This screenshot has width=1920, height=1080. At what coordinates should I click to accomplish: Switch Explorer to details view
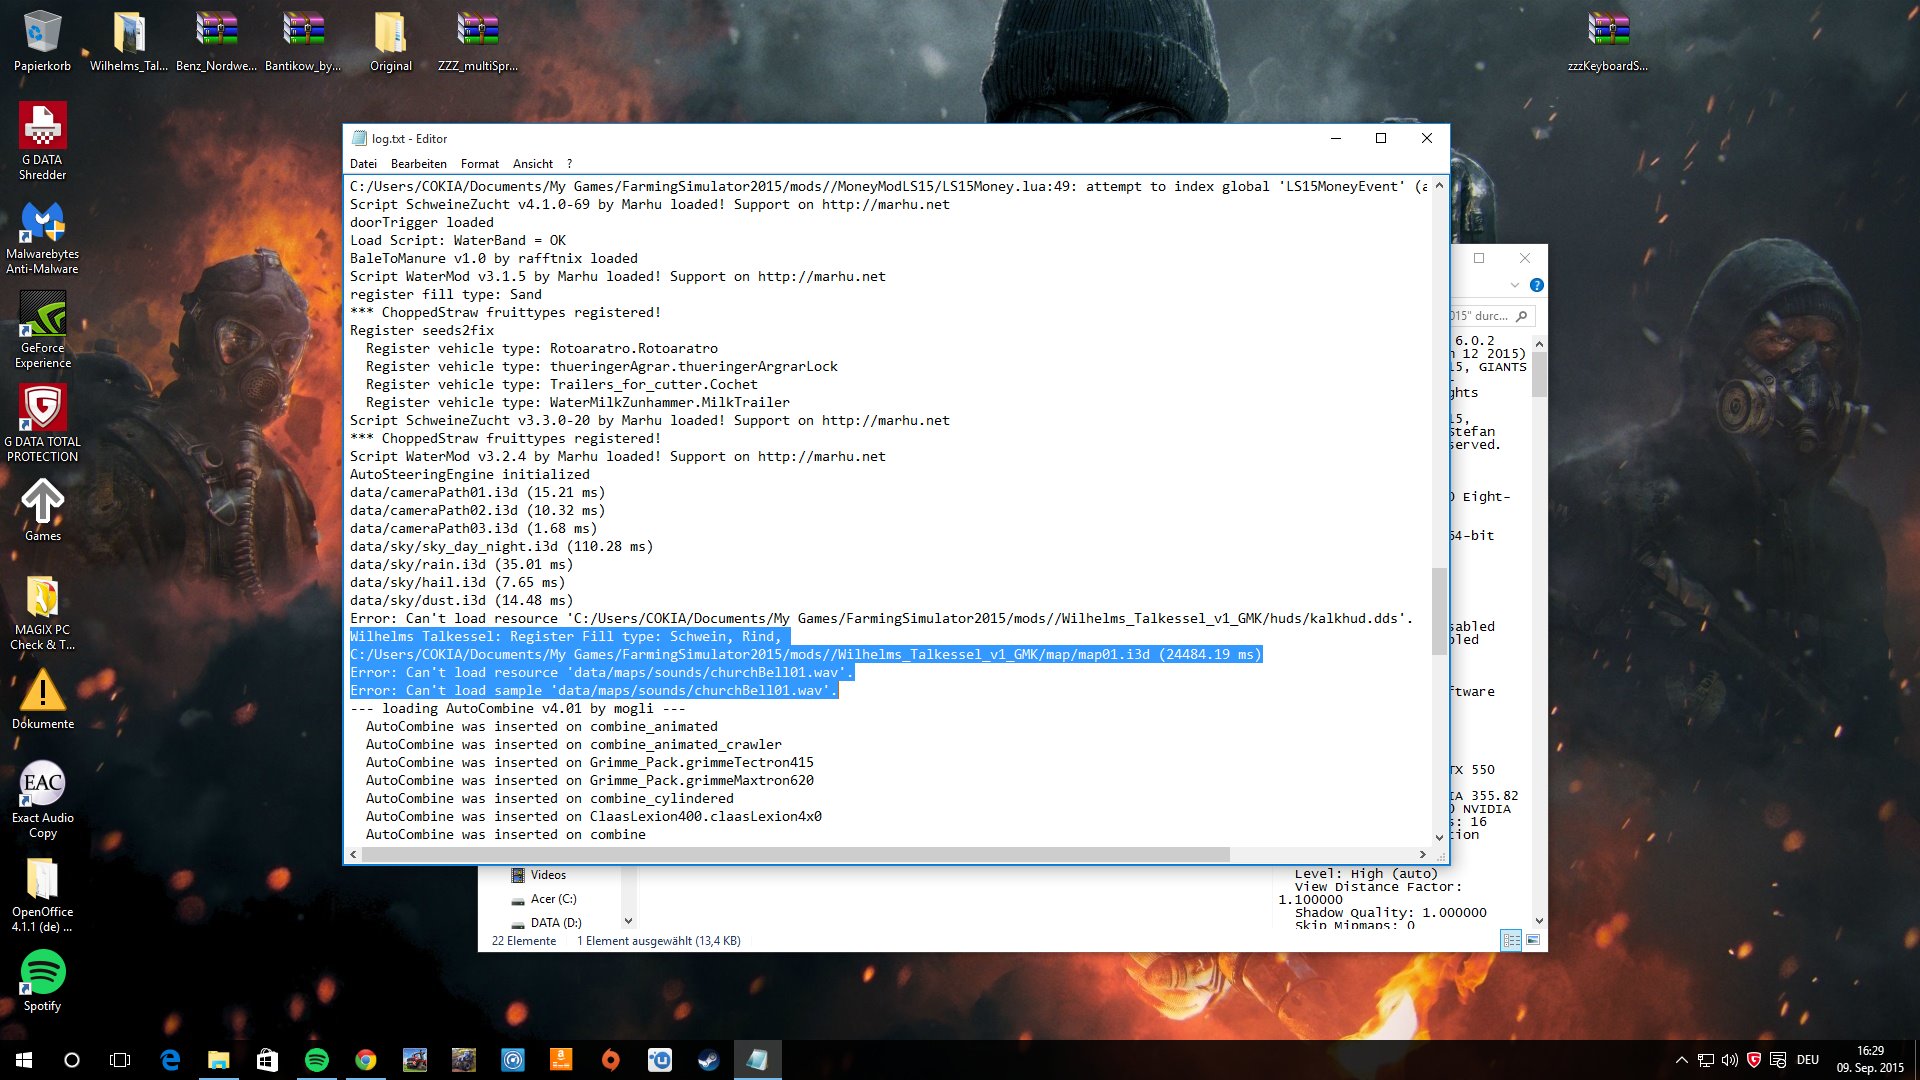(x=1511, y=940)
